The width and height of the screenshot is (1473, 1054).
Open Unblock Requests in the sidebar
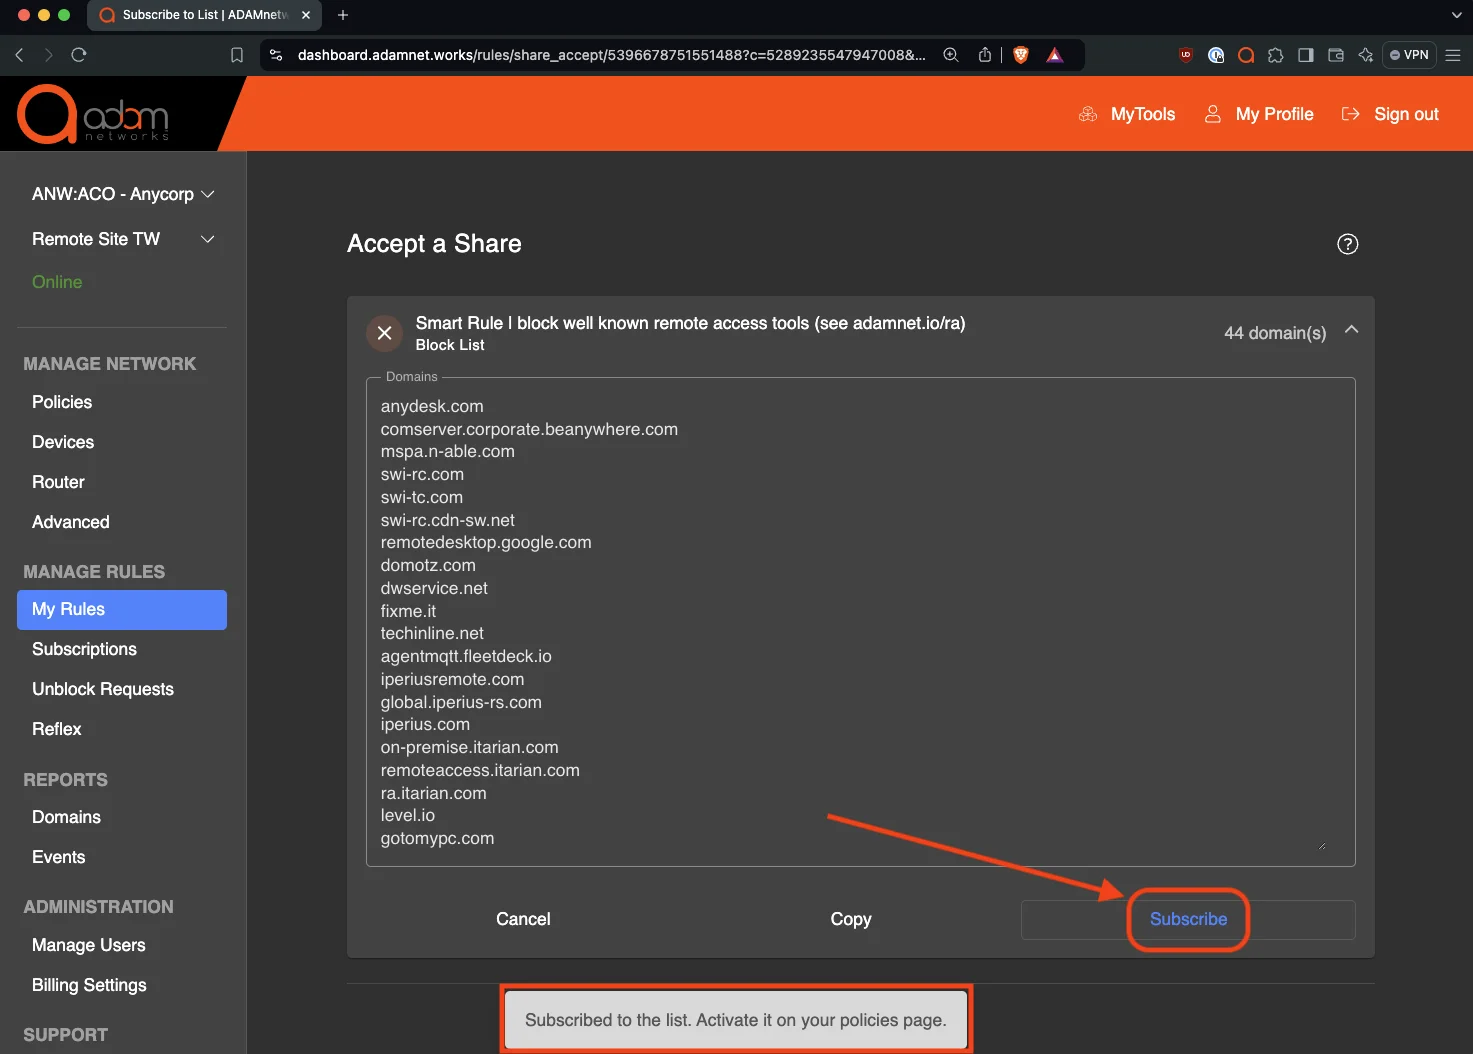(103, 689)
